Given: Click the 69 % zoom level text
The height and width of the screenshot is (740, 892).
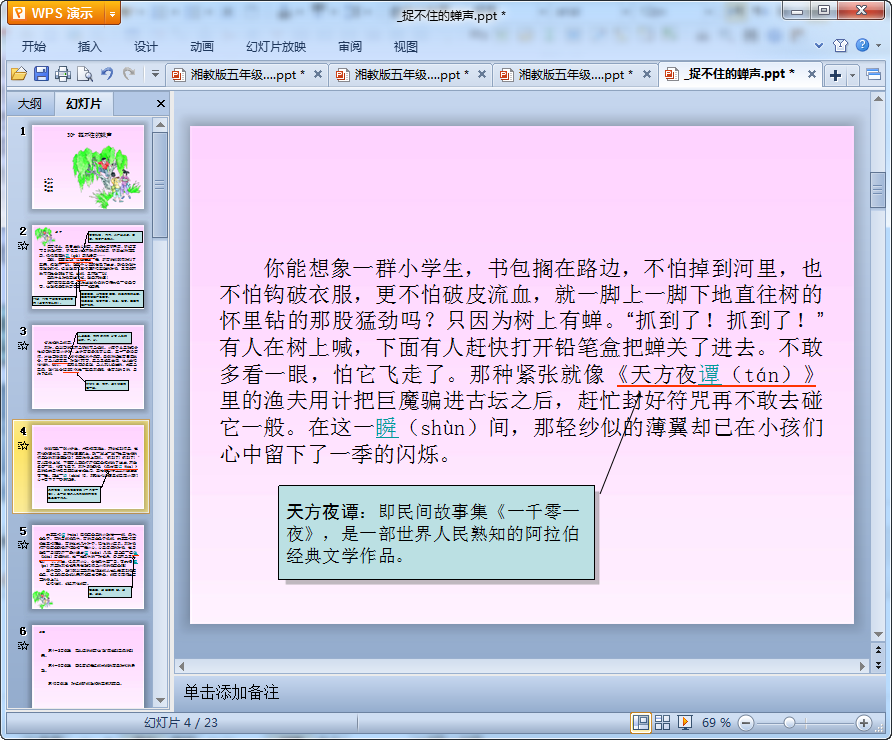Looking at the screenshot, I should 716,723.
